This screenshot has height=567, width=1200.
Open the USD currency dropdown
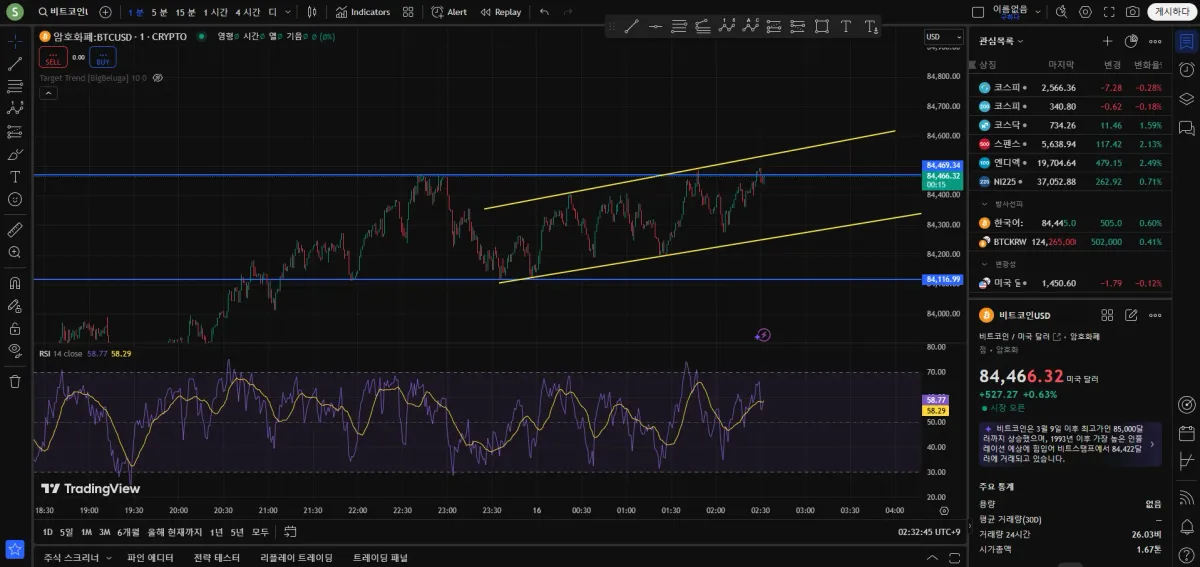pyautogui.click(x=943, y=37)
